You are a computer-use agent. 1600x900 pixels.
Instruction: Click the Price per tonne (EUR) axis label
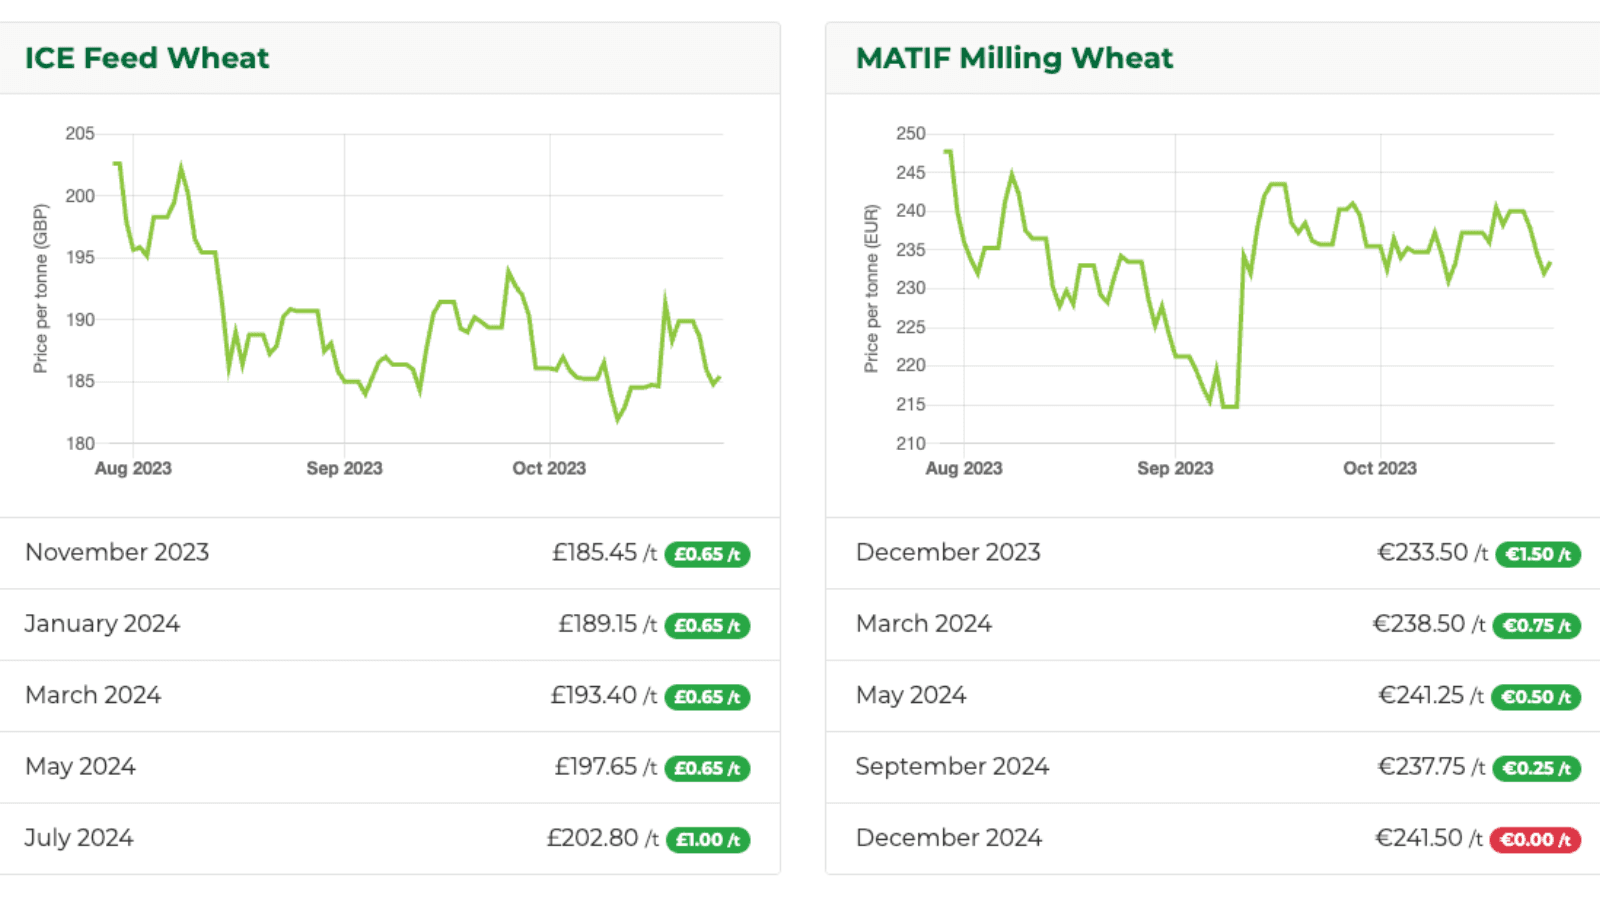tap(872, 288)
